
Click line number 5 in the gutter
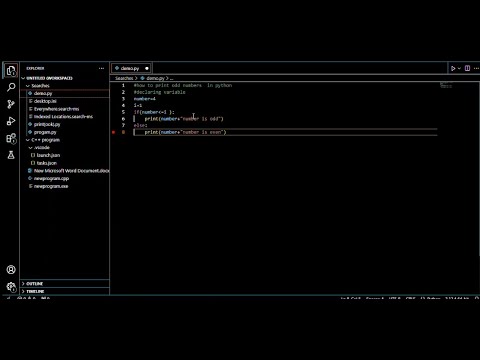pos(123,112)
